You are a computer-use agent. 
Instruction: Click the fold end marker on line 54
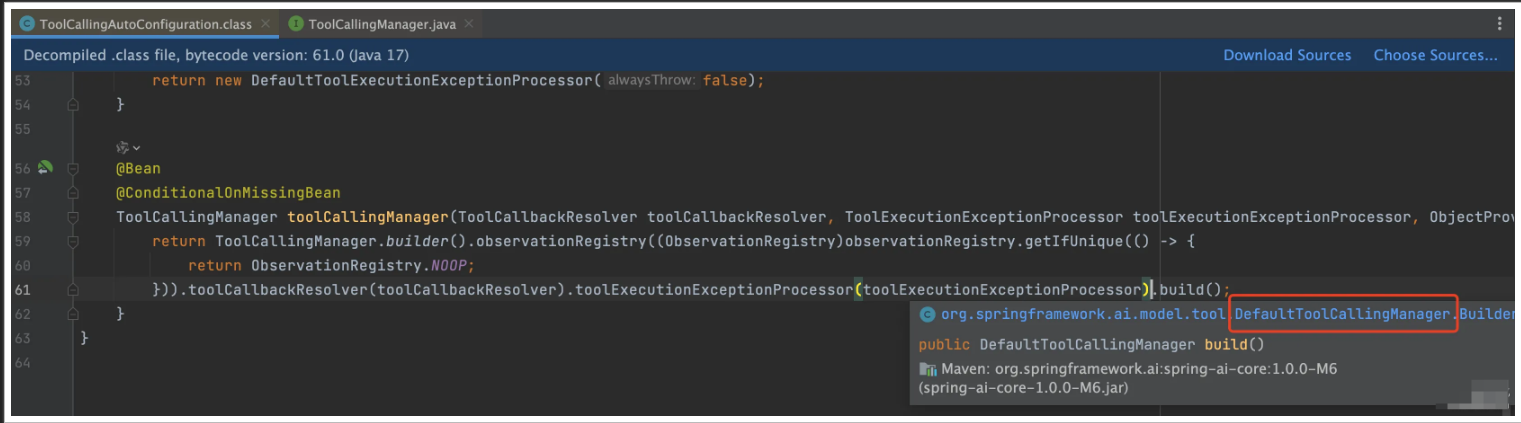73,104
